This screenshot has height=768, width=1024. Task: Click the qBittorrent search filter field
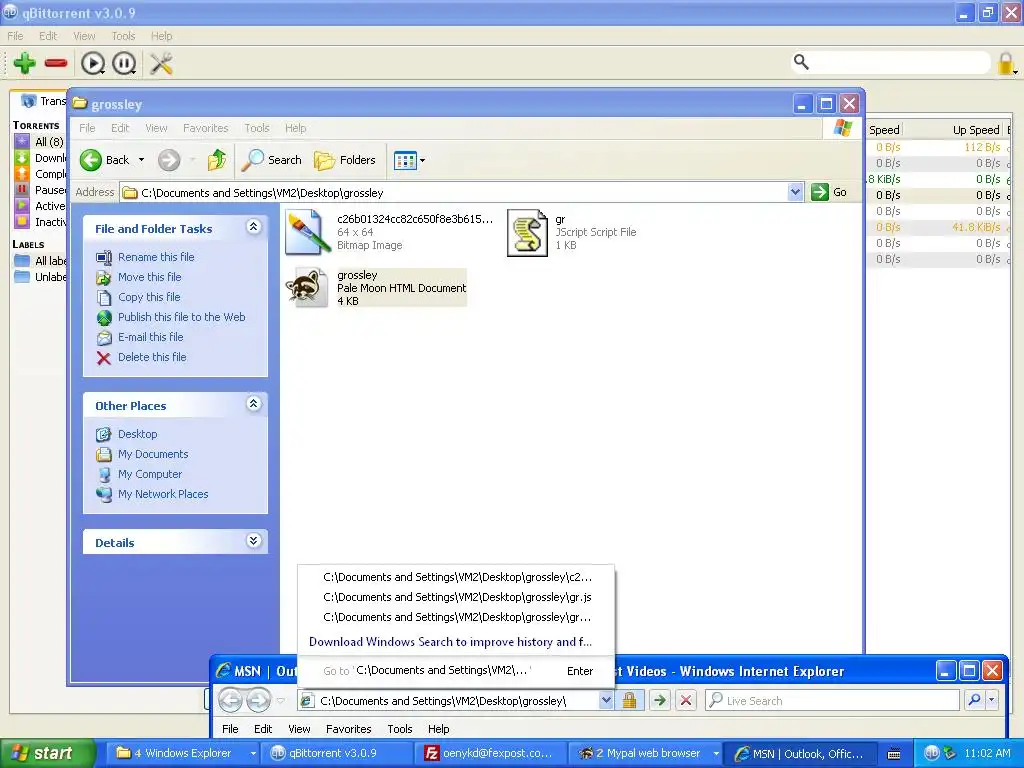click(900, 63)
